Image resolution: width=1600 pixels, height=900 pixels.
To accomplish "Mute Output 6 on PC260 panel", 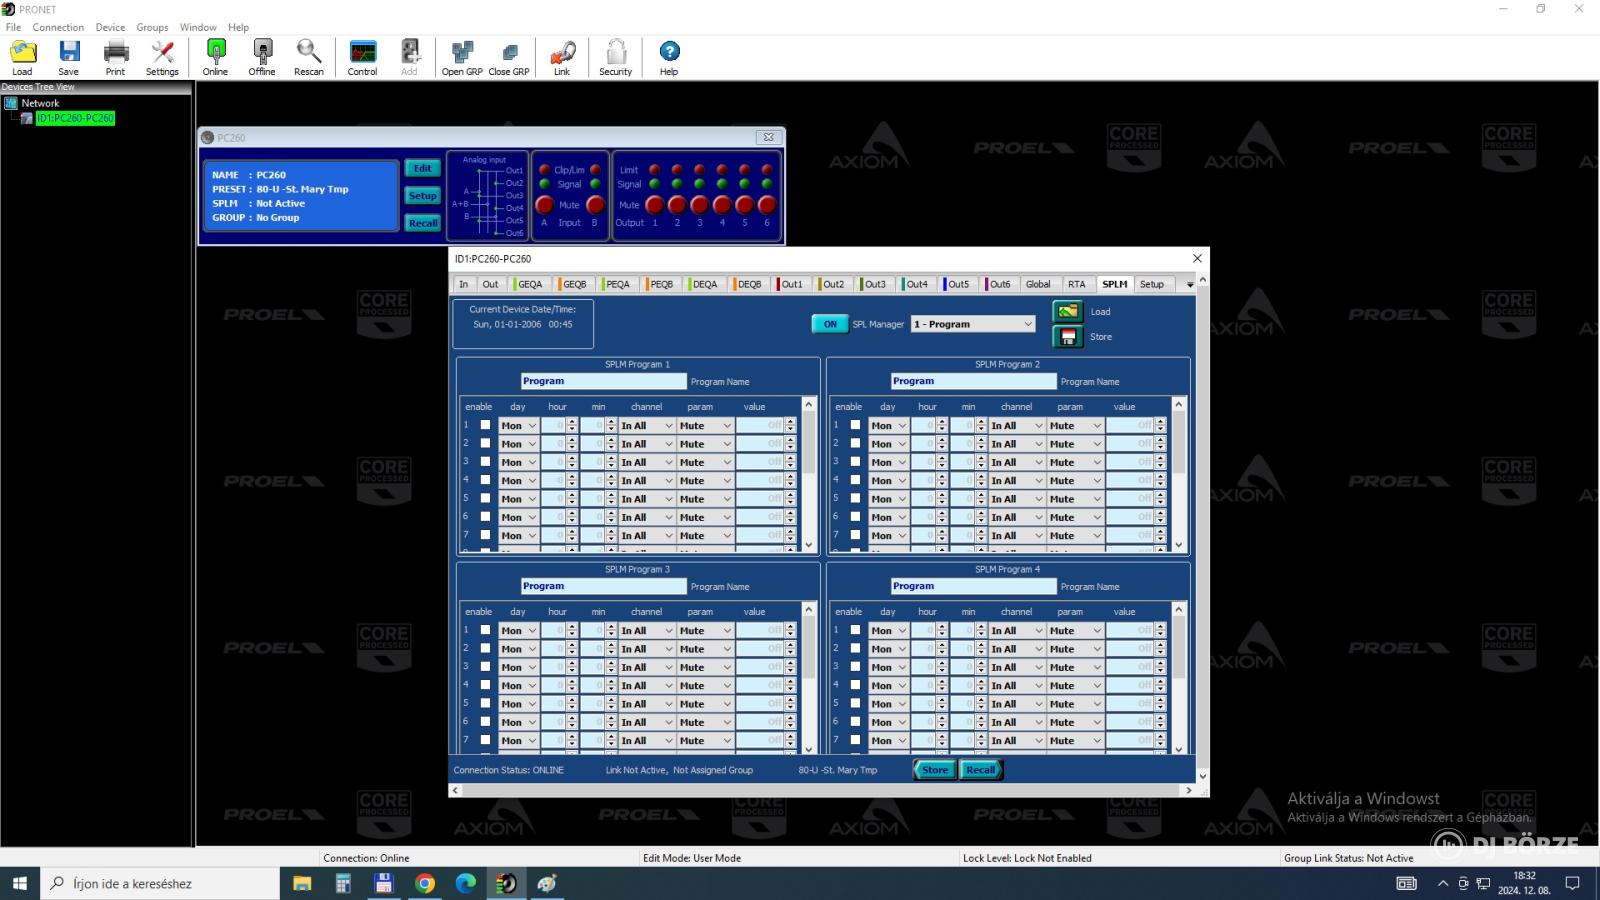I will pyautogui.click(x=767, y=204).
